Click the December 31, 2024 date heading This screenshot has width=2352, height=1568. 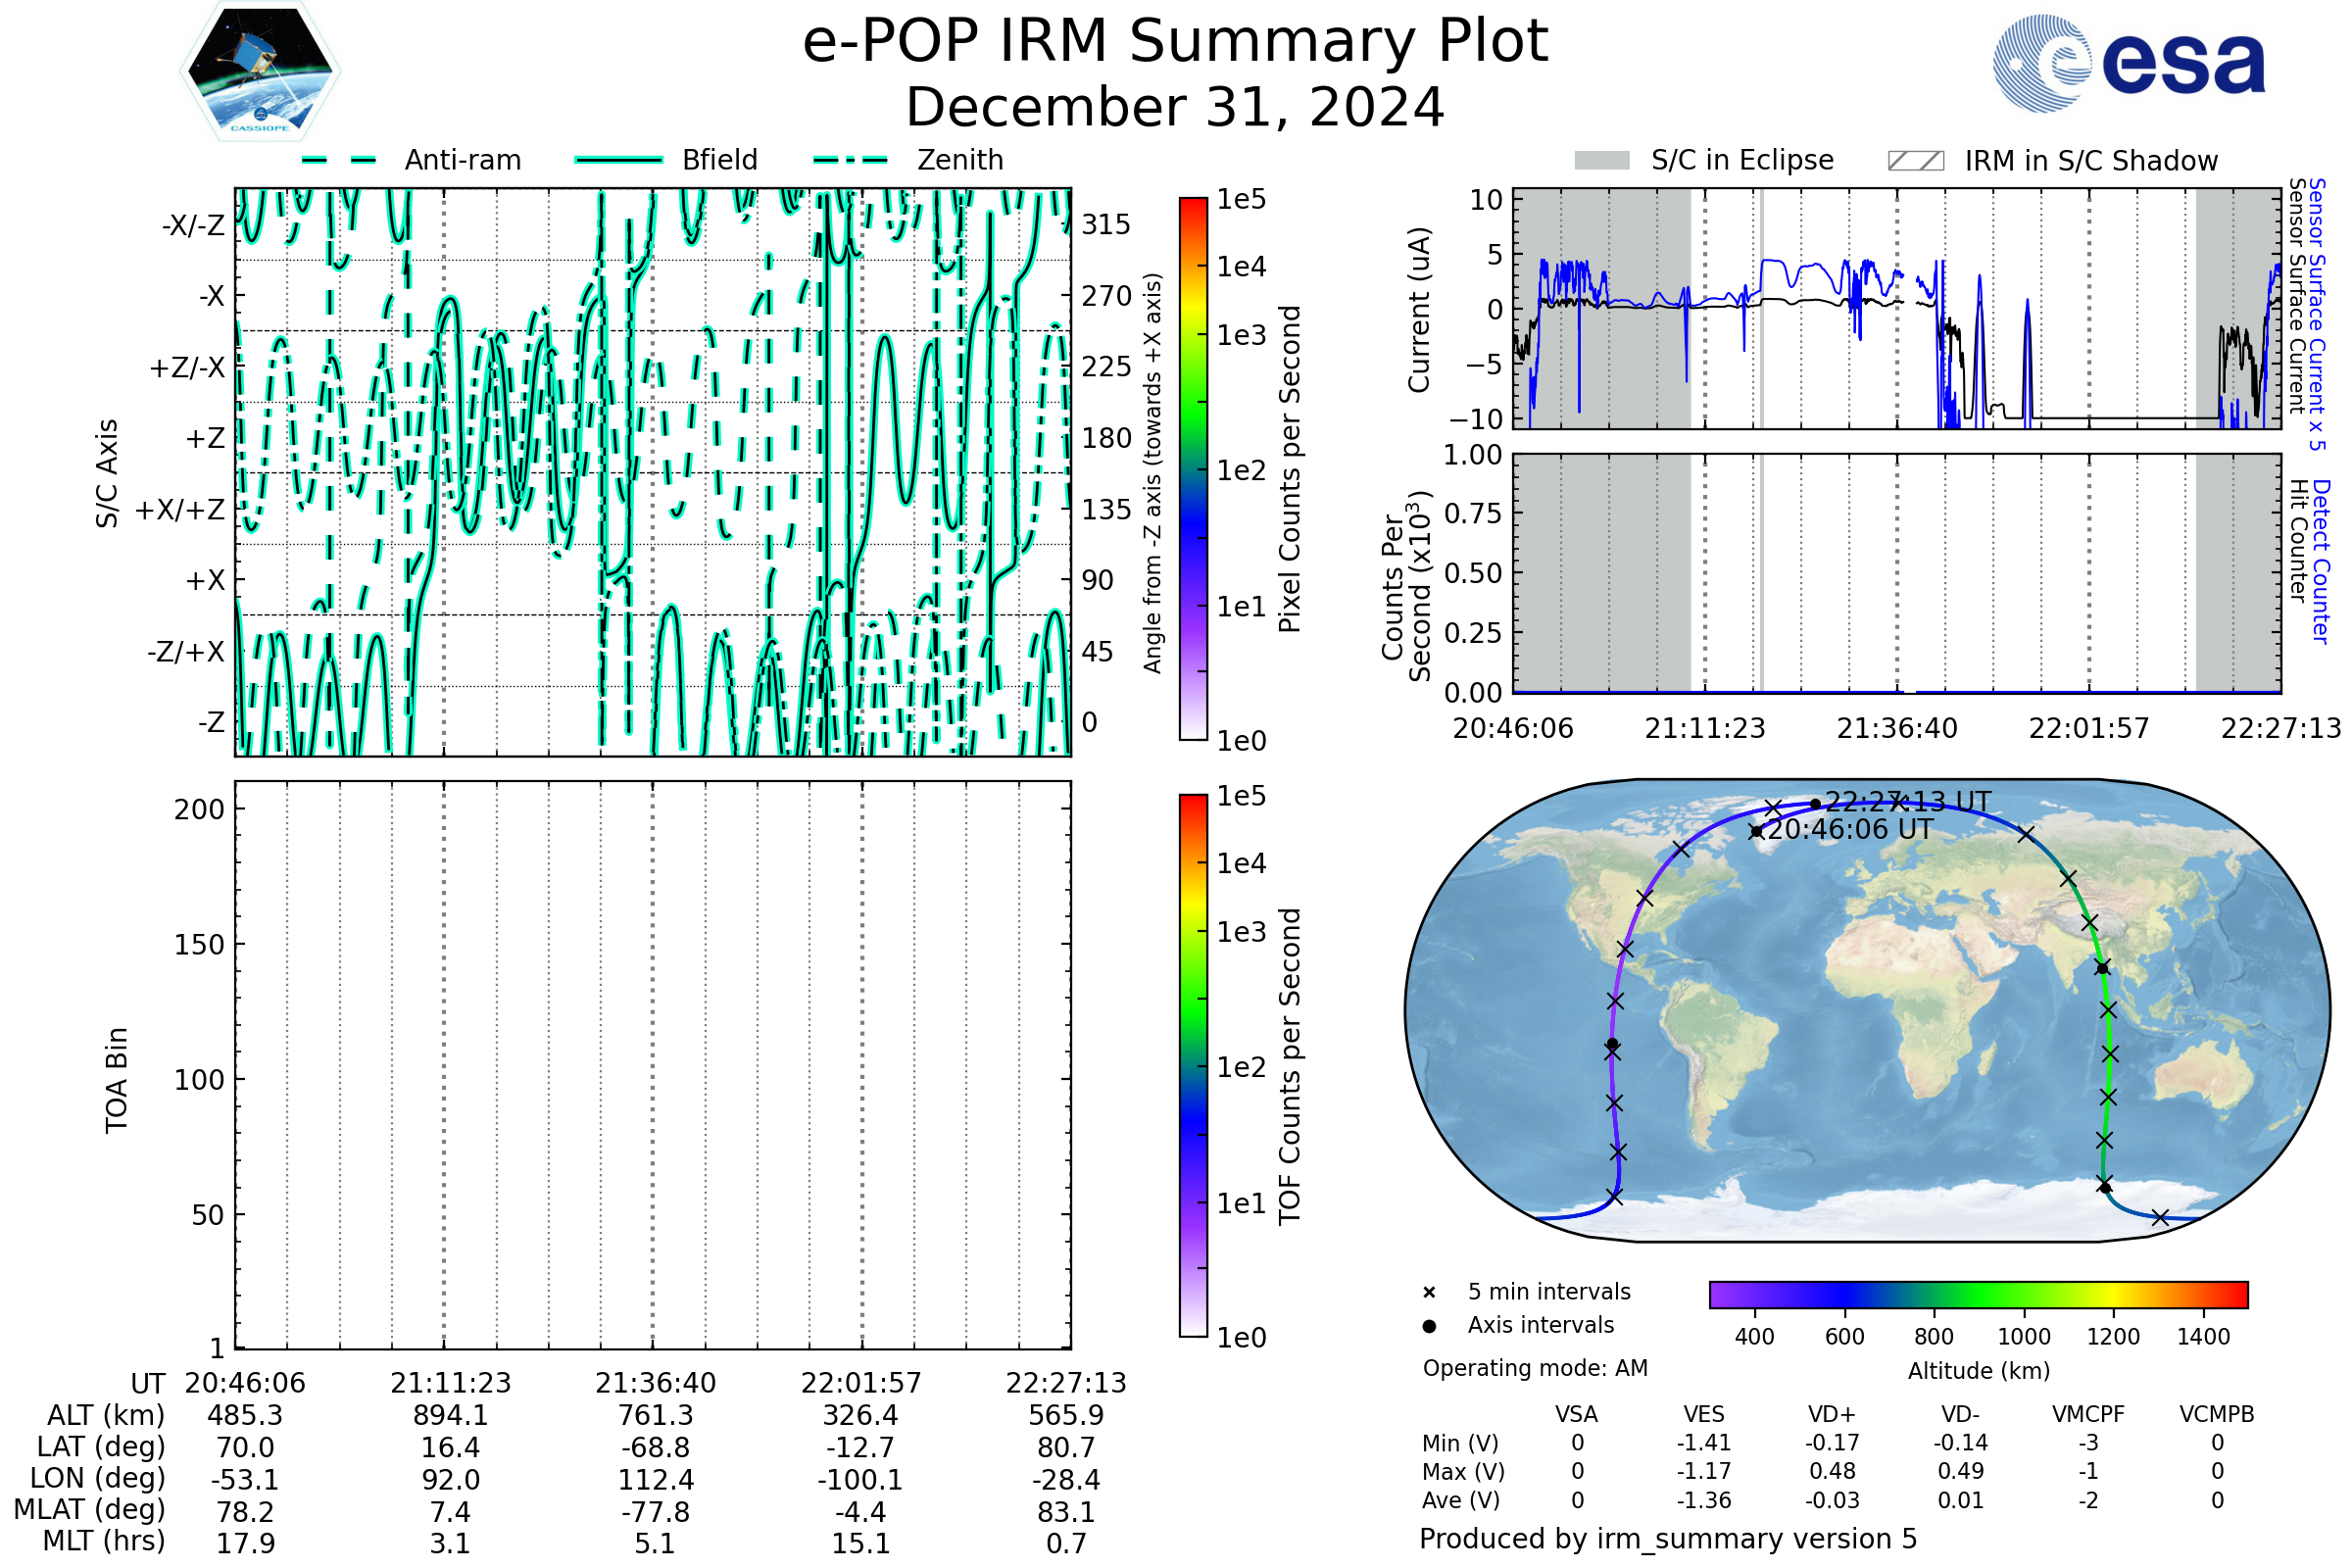coord(1175,107)
